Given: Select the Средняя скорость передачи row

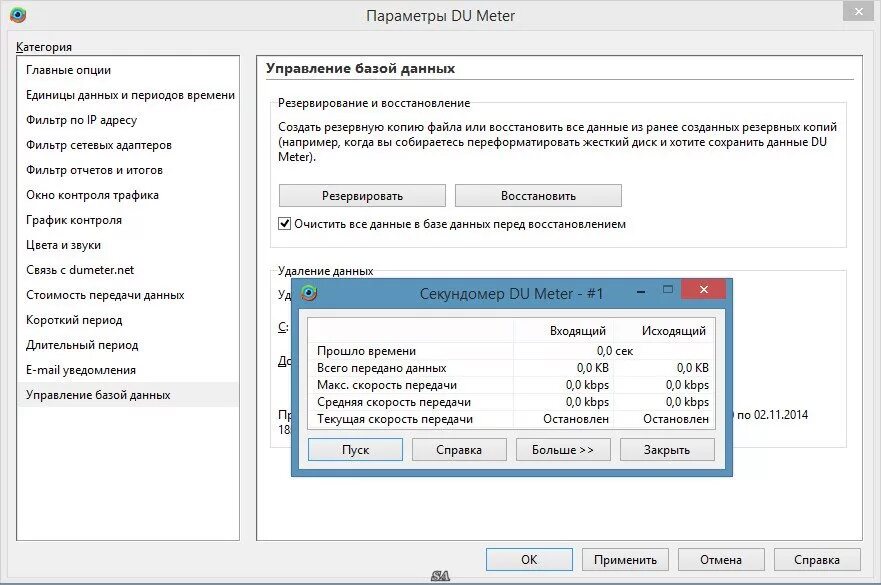Looking at the screenshot, I should 511,402.
